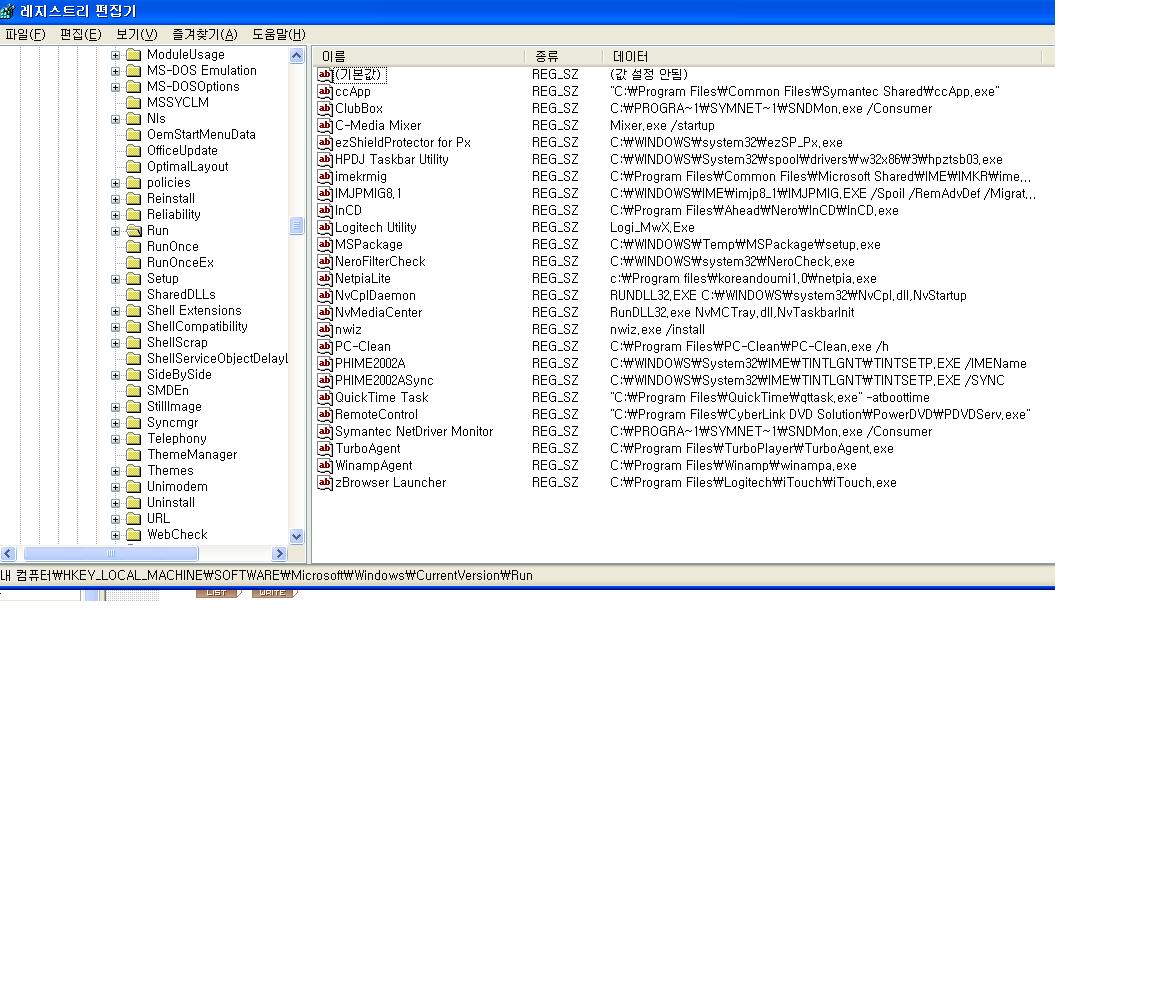Click the InCD value icon

point(325,211)
